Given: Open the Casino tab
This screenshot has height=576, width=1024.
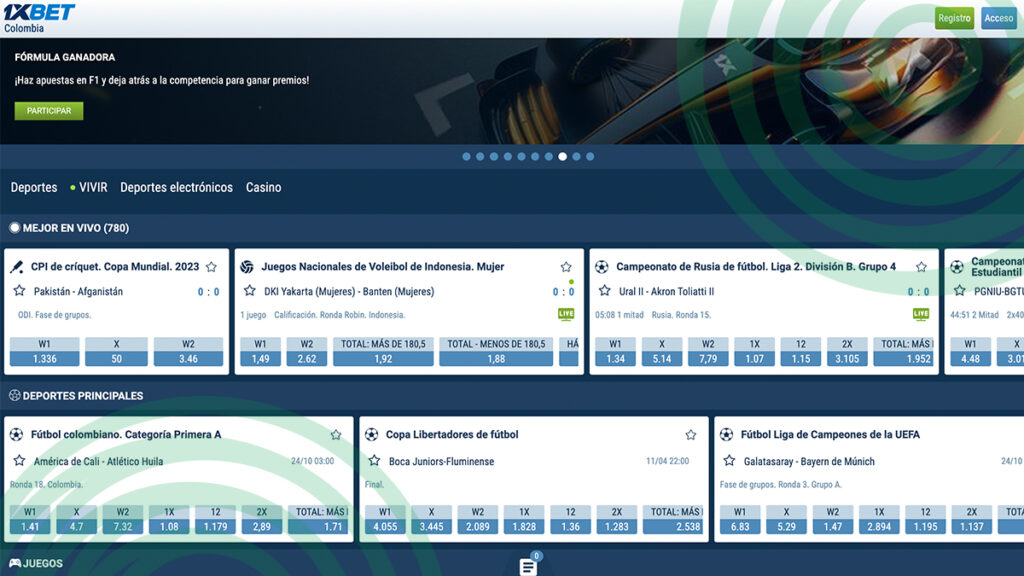Looking at the screenshot, I should 264,187.
